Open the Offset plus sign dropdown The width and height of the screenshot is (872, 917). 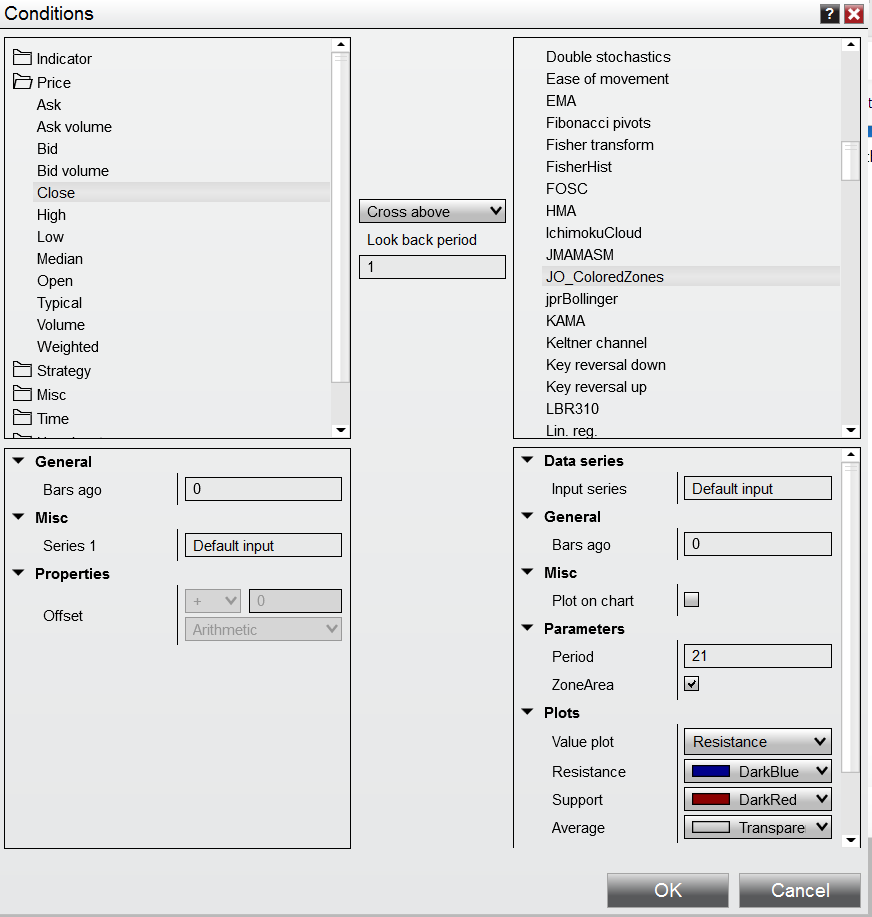(213, 601)
